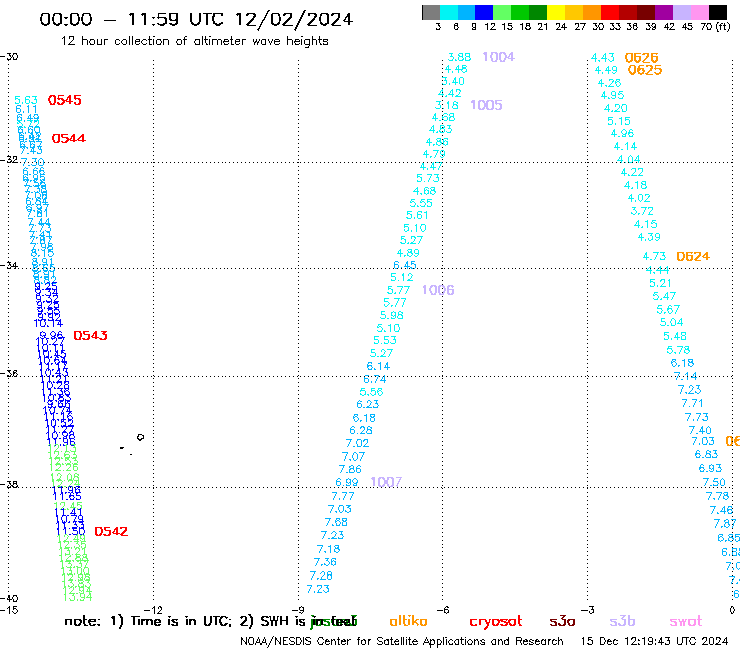Click the small island outline on the map
This screenshot has height=650, width=740.
click(140, 437)
